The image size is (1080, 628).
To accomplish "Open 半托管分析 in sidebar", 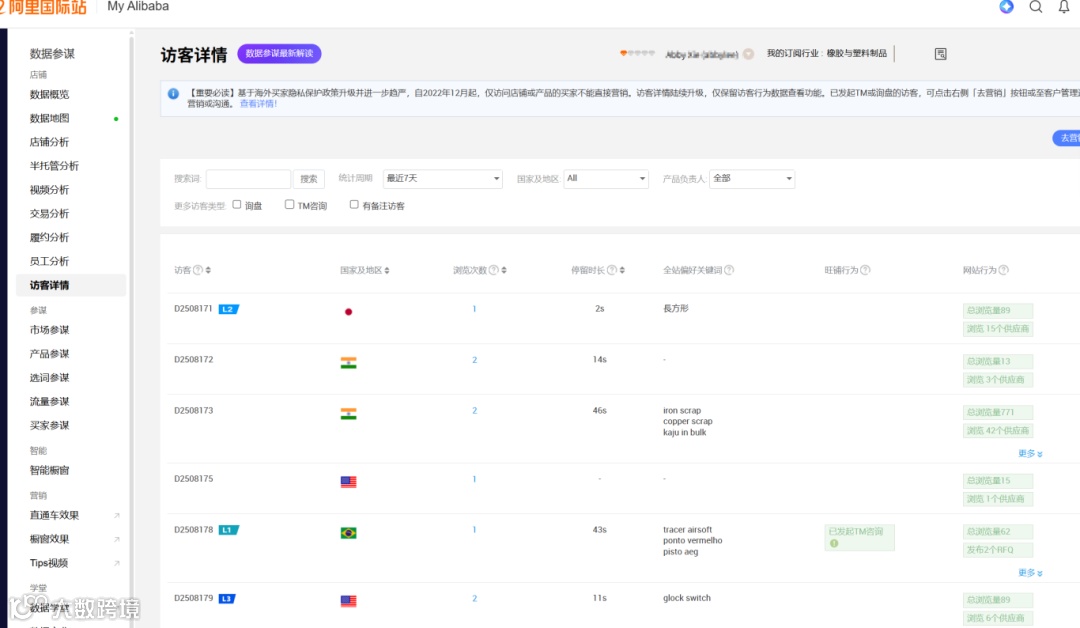I will point(54,166).
